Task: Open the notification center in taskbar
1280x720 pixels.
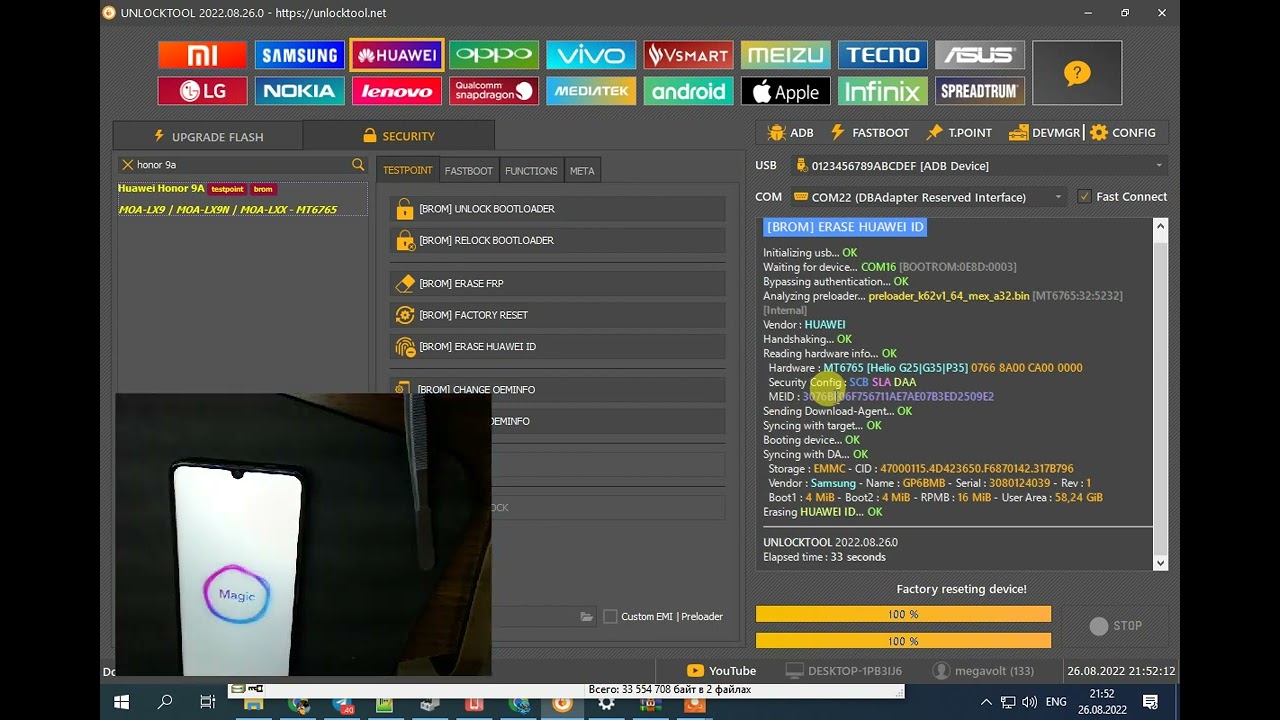Action: [x=1151, y=702]
